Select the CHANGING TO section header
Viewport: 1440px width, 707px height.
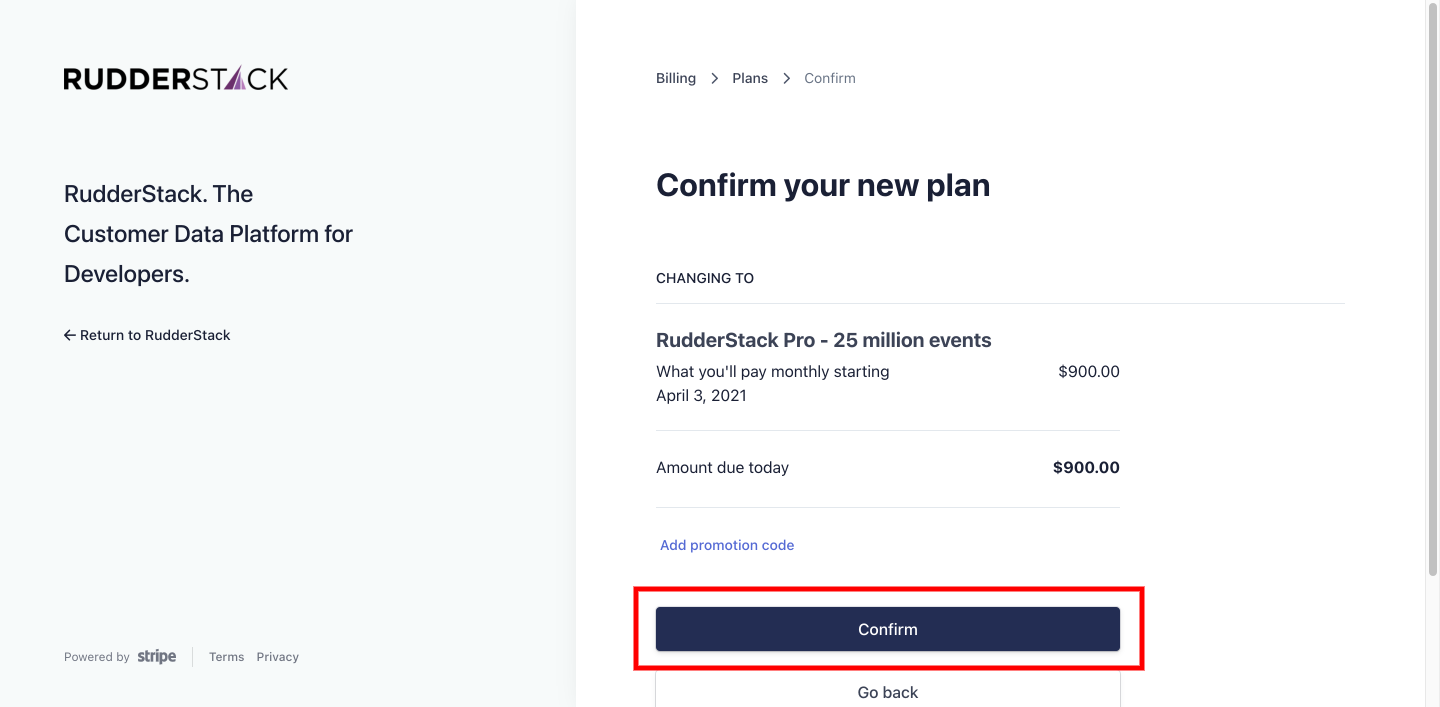pyautogui.click(x=705, y=278)
